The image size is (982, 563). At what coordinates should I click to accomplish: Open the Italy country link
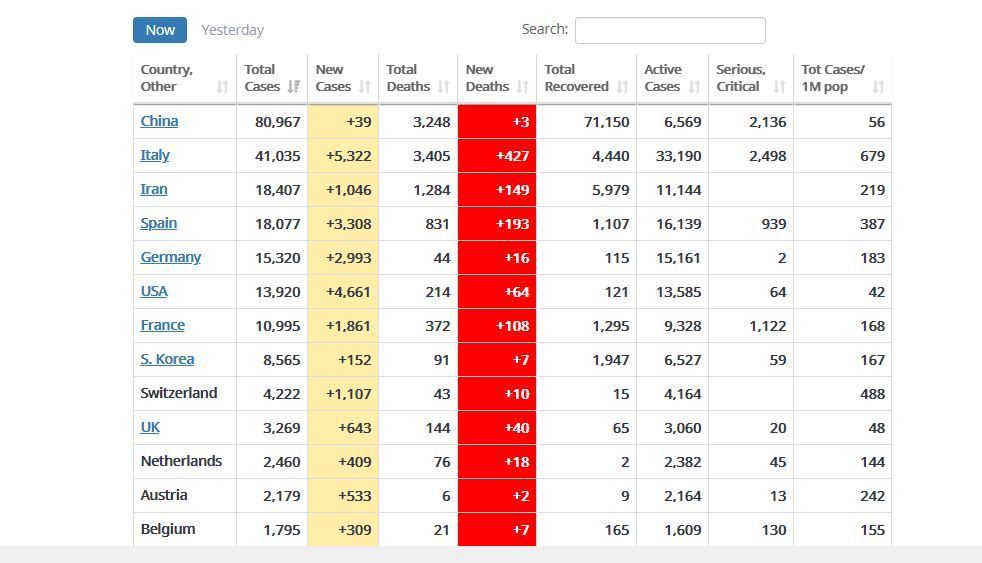(x=155, y=155)
